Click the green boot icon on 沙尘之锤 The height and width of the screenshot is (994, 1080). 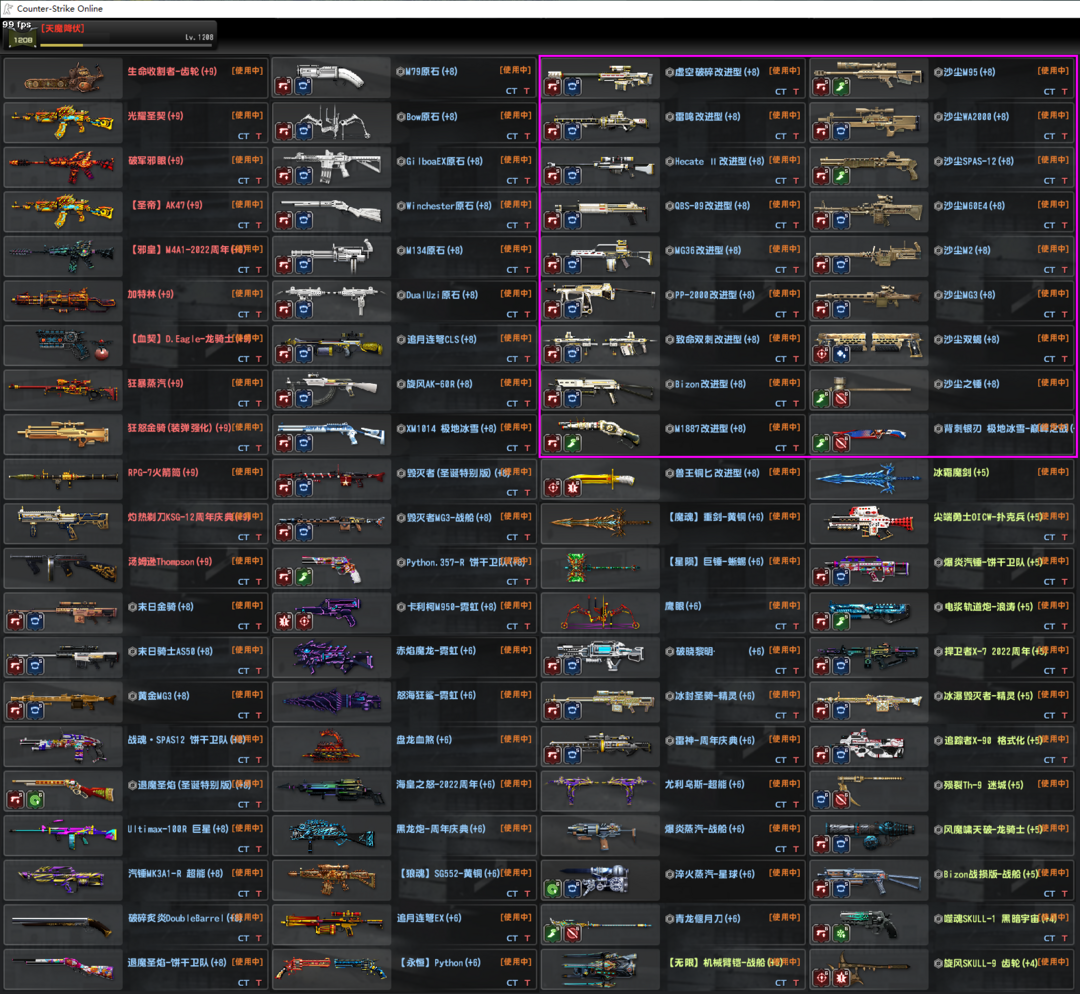(x=821, y=398)
